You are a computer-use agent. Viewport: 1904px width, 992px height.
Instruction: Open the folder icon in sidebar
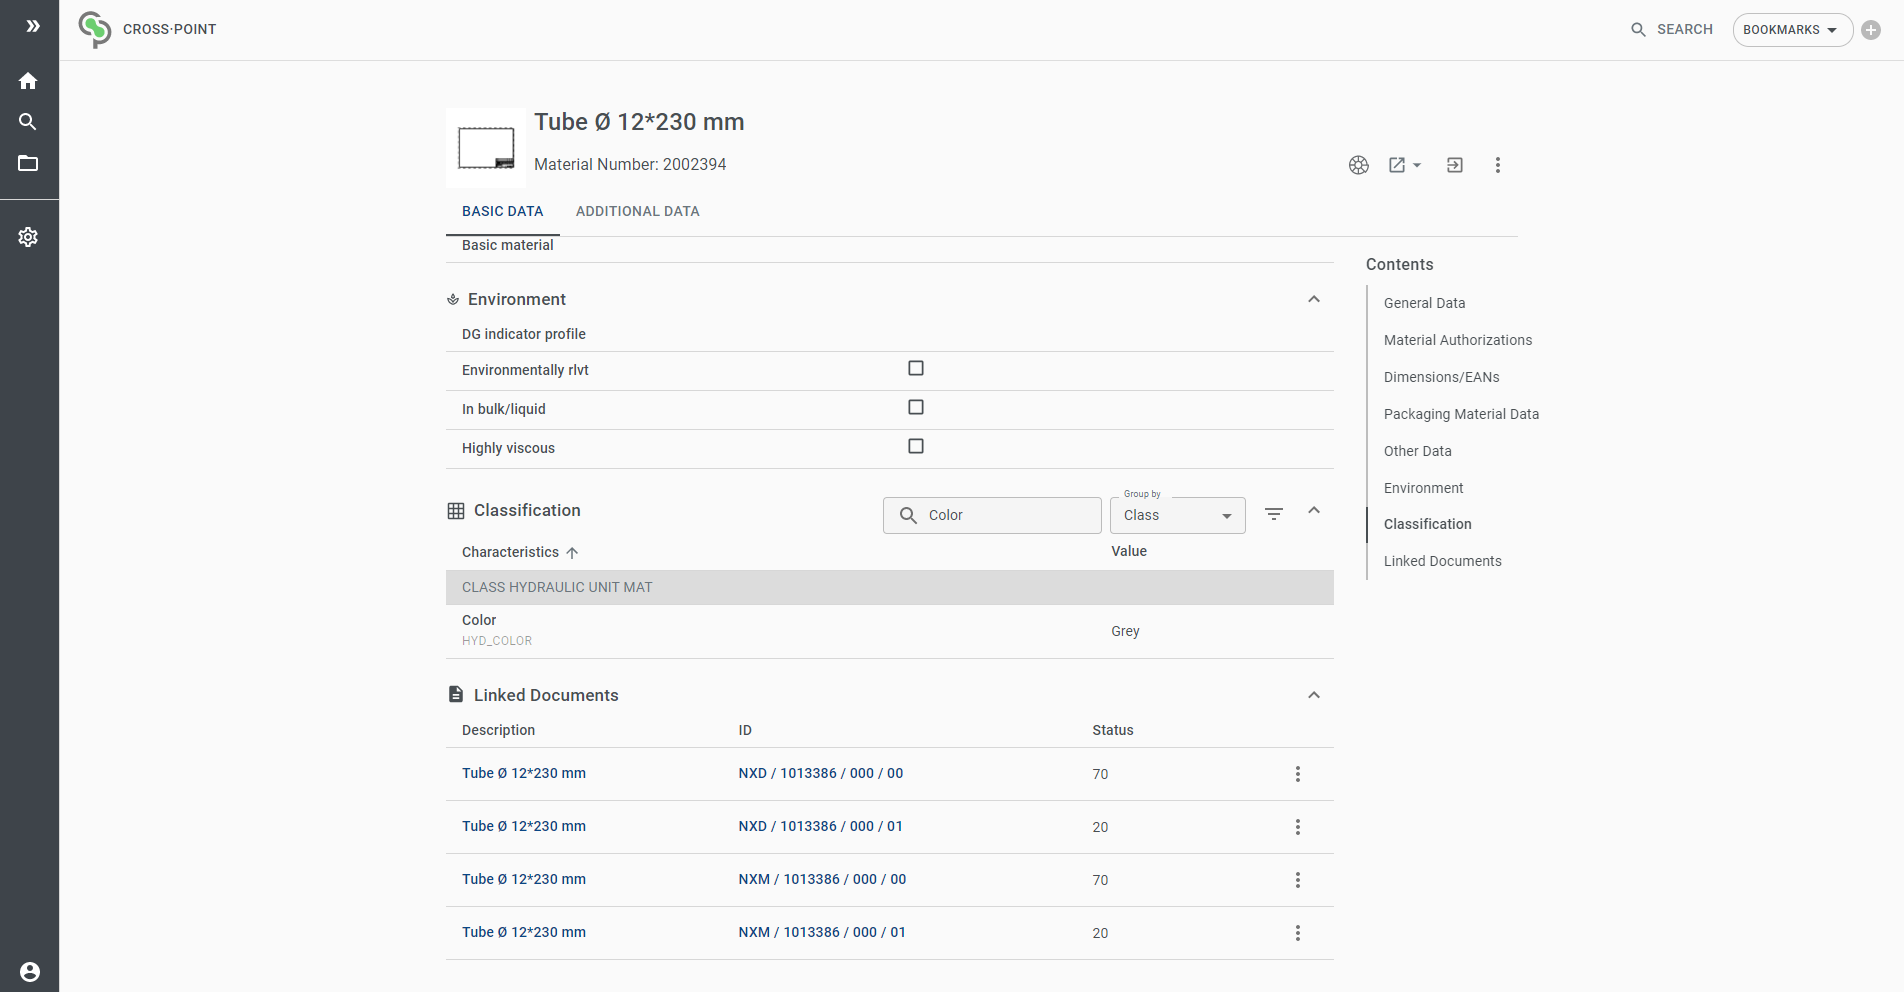click(x=28, y=163)
